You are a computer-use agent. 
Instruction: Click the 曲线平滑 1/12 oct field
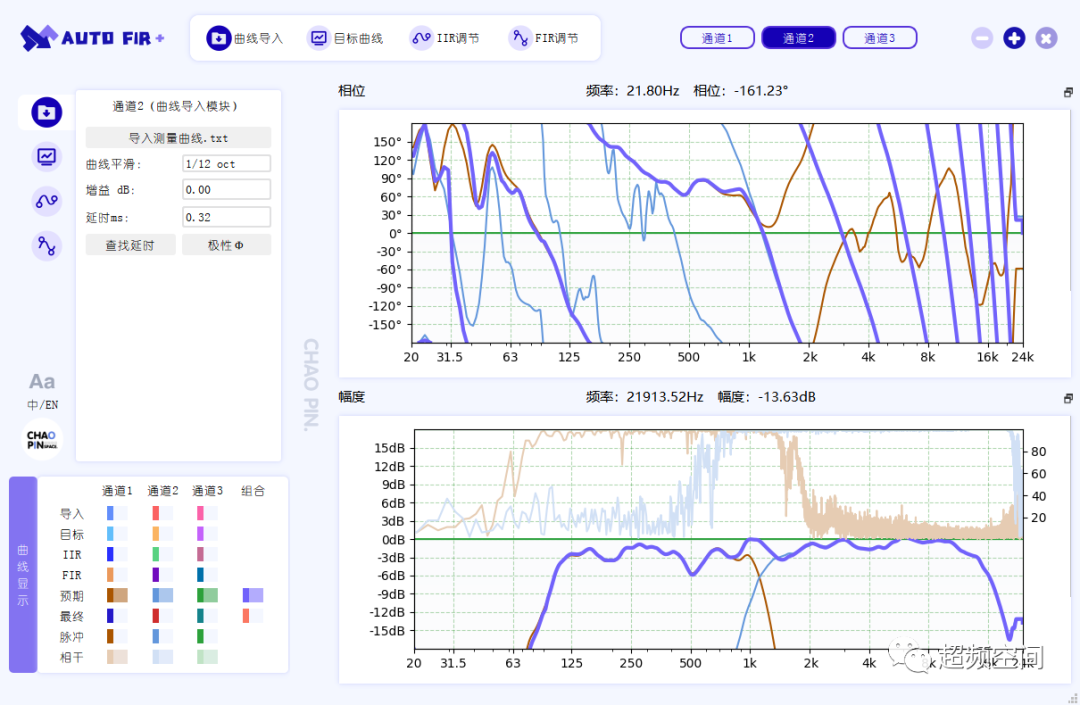click(226, 164)
